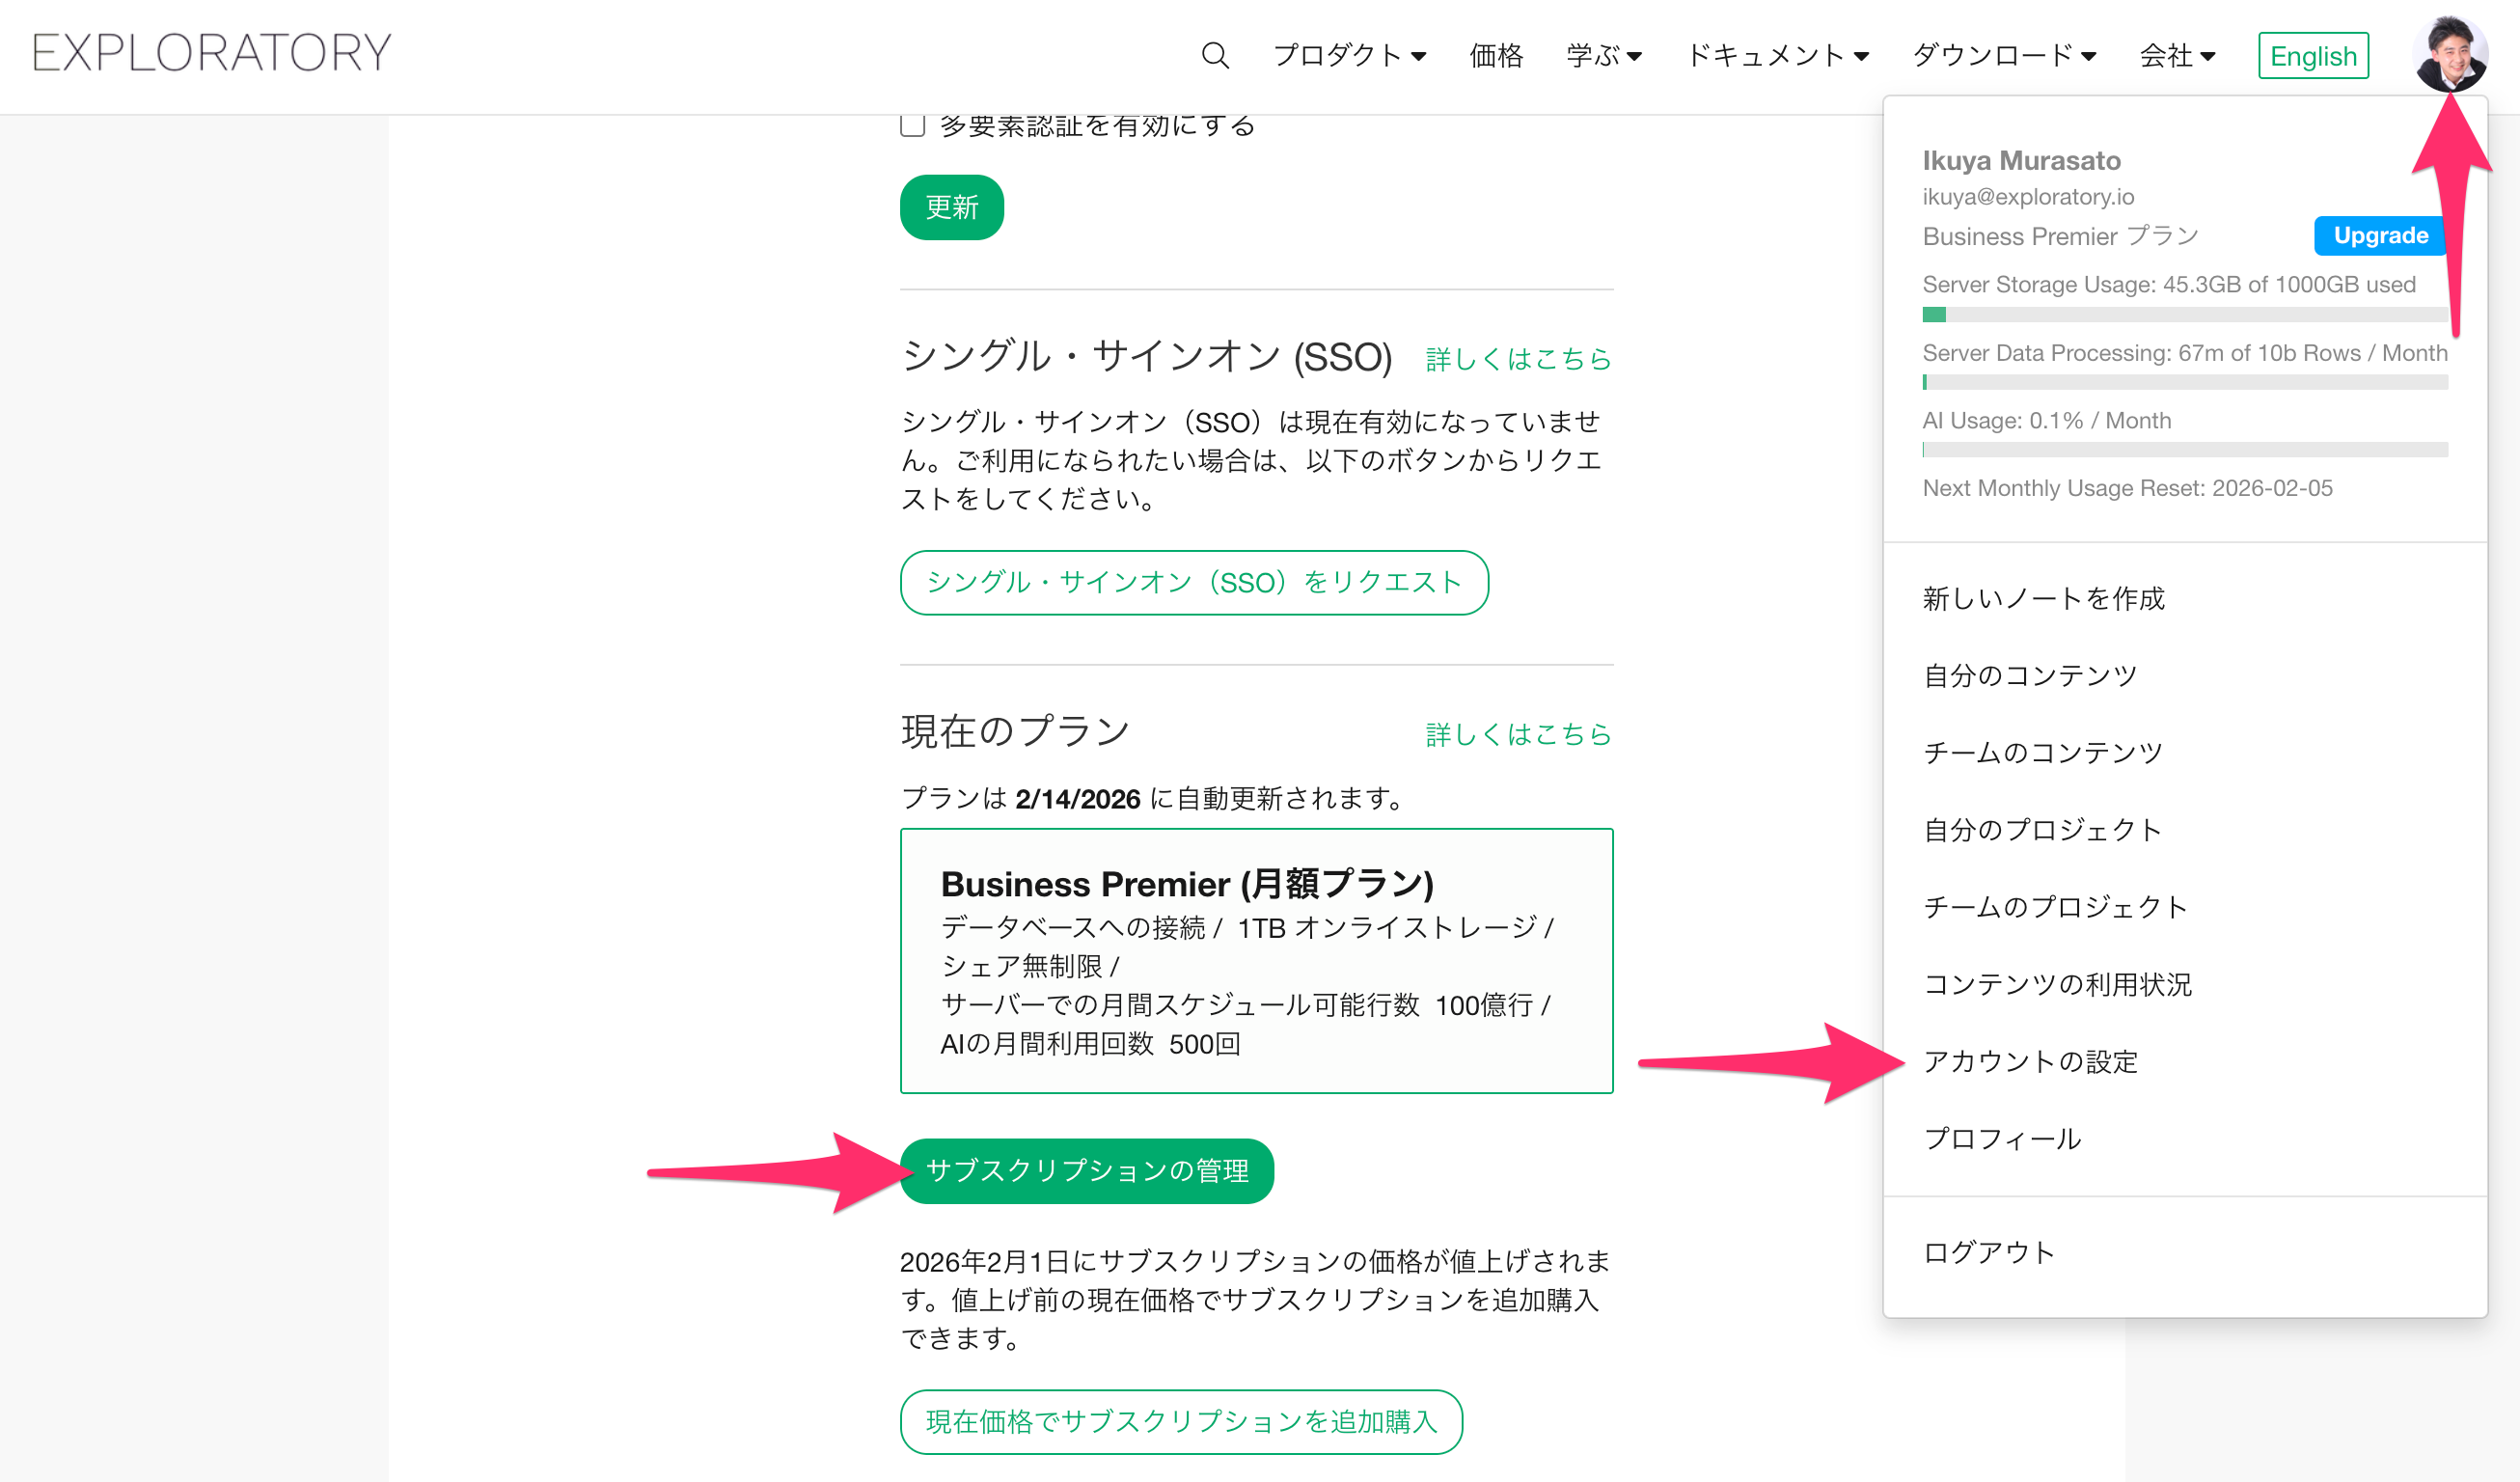This screenshot has width=2520, height=1482.
Task: Click the search magnifier icon
Action: pyautogui.click(x=1214, y=55)
